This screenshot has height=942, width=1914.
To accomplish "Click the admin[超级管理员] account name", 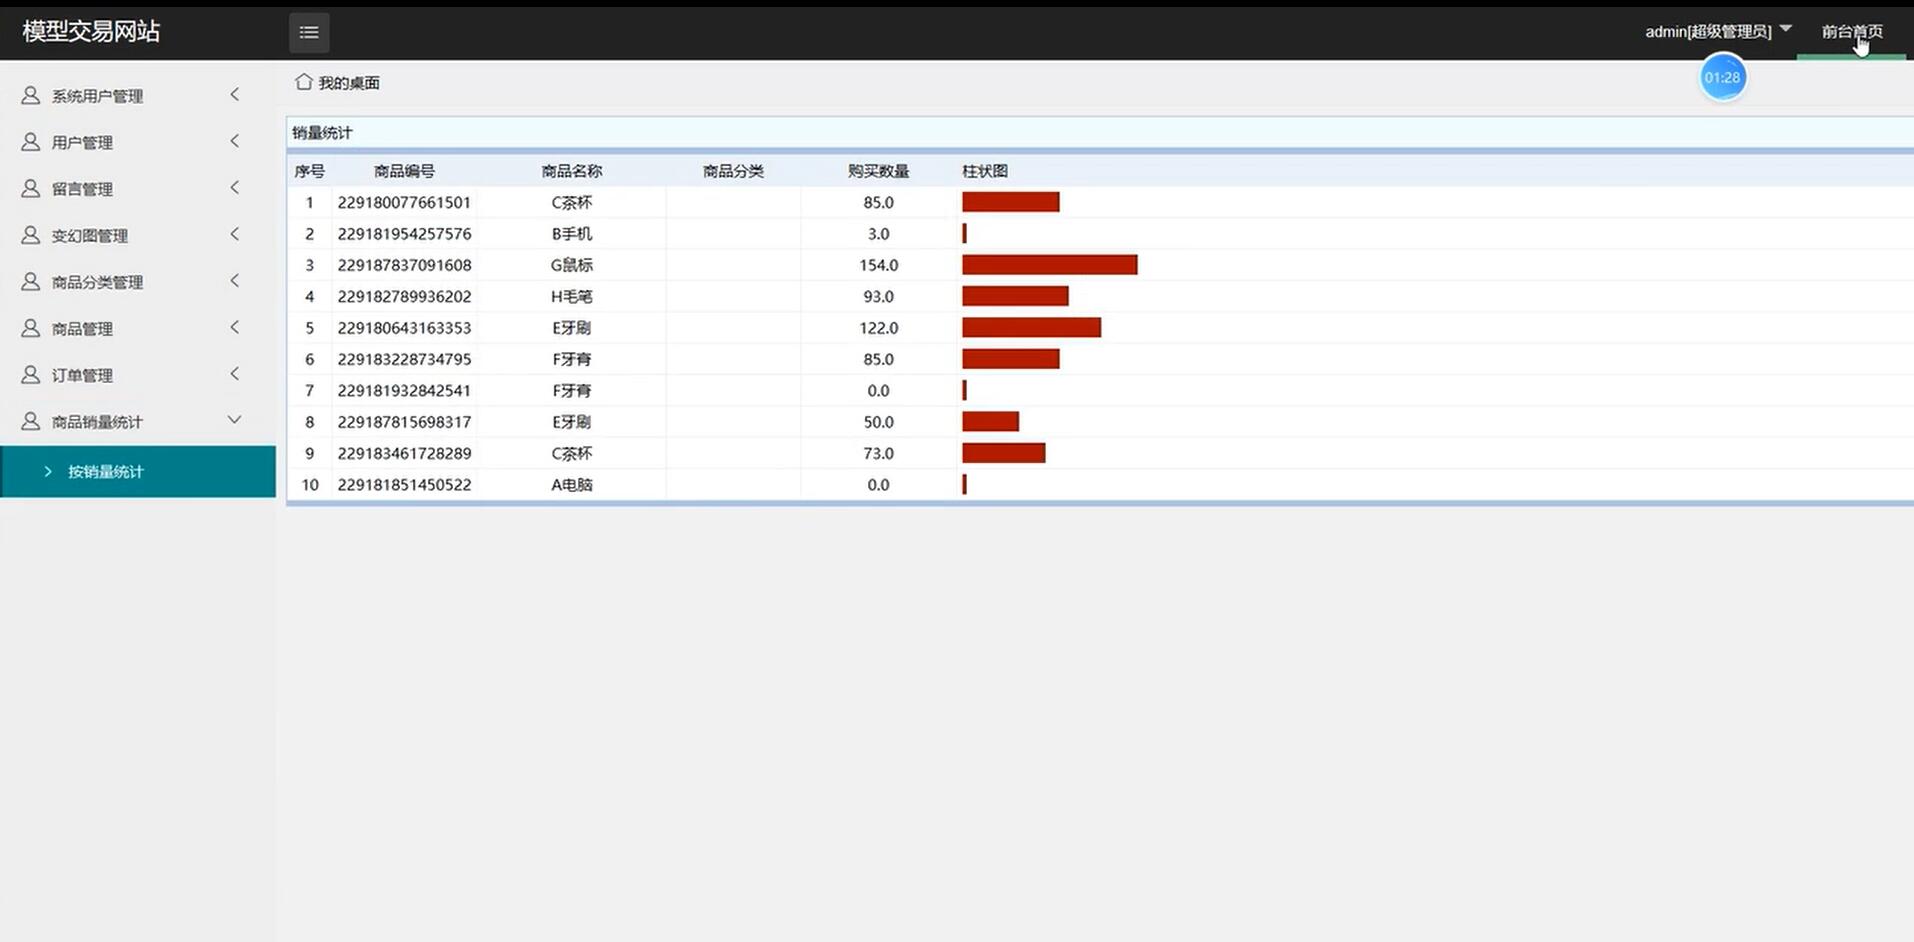I will [1708, 31].
